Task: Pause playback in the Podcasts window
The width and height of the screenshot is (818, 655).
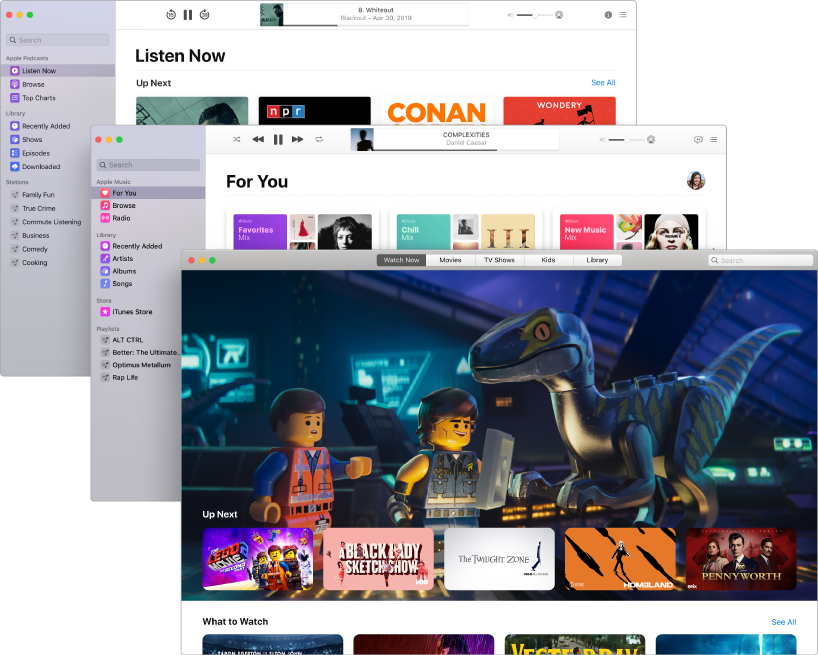Action: tap(188, 15)
